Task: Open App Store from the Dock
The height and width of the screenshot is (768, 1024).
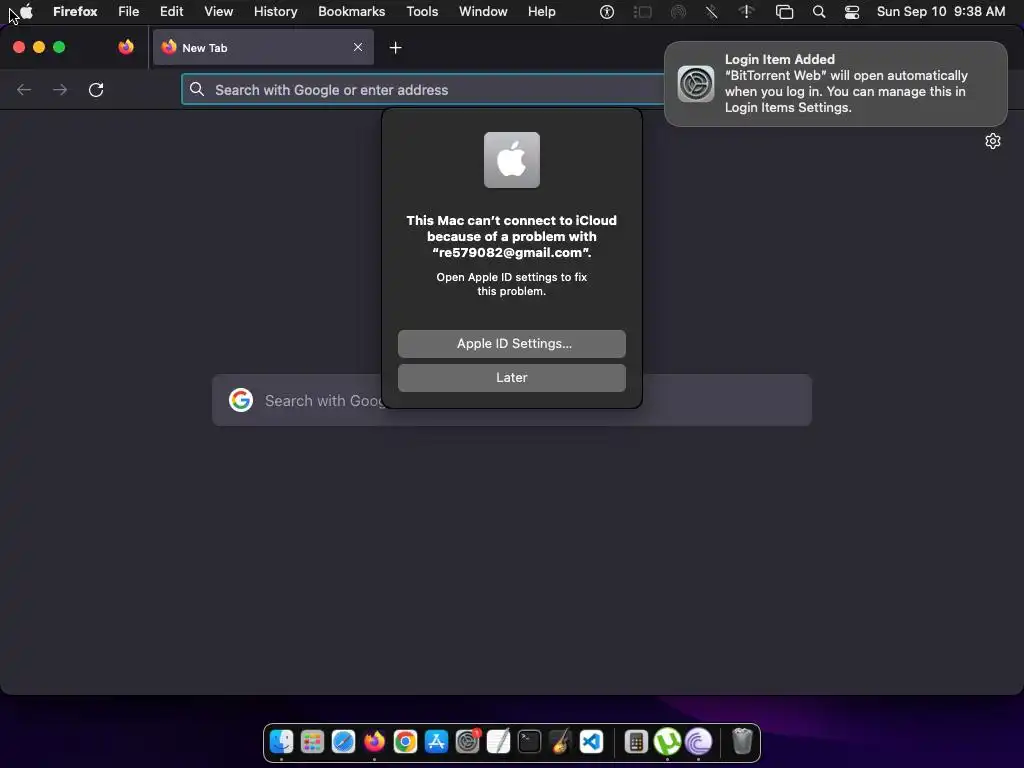Action: [436, 742]
